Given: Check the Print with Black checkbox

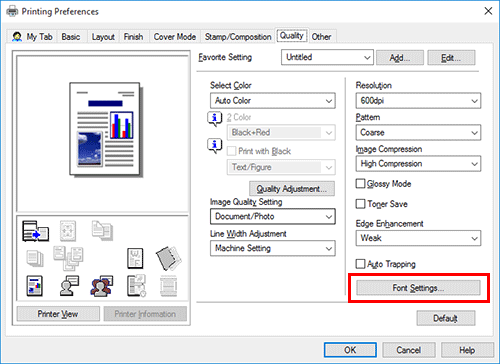Looking at the screenshot, I should [232, 151].
